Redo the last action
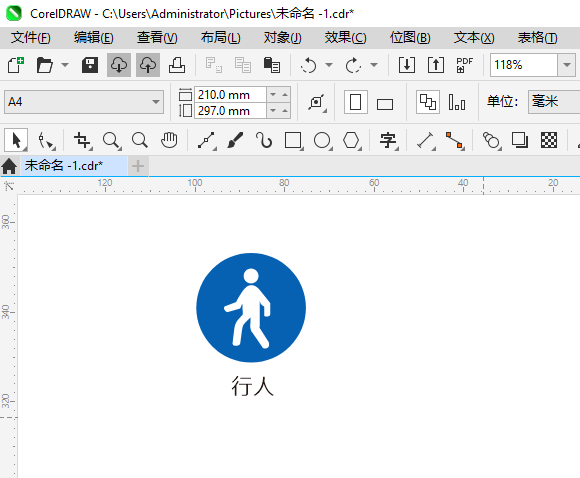580x478 pixels. coord(353,65)
